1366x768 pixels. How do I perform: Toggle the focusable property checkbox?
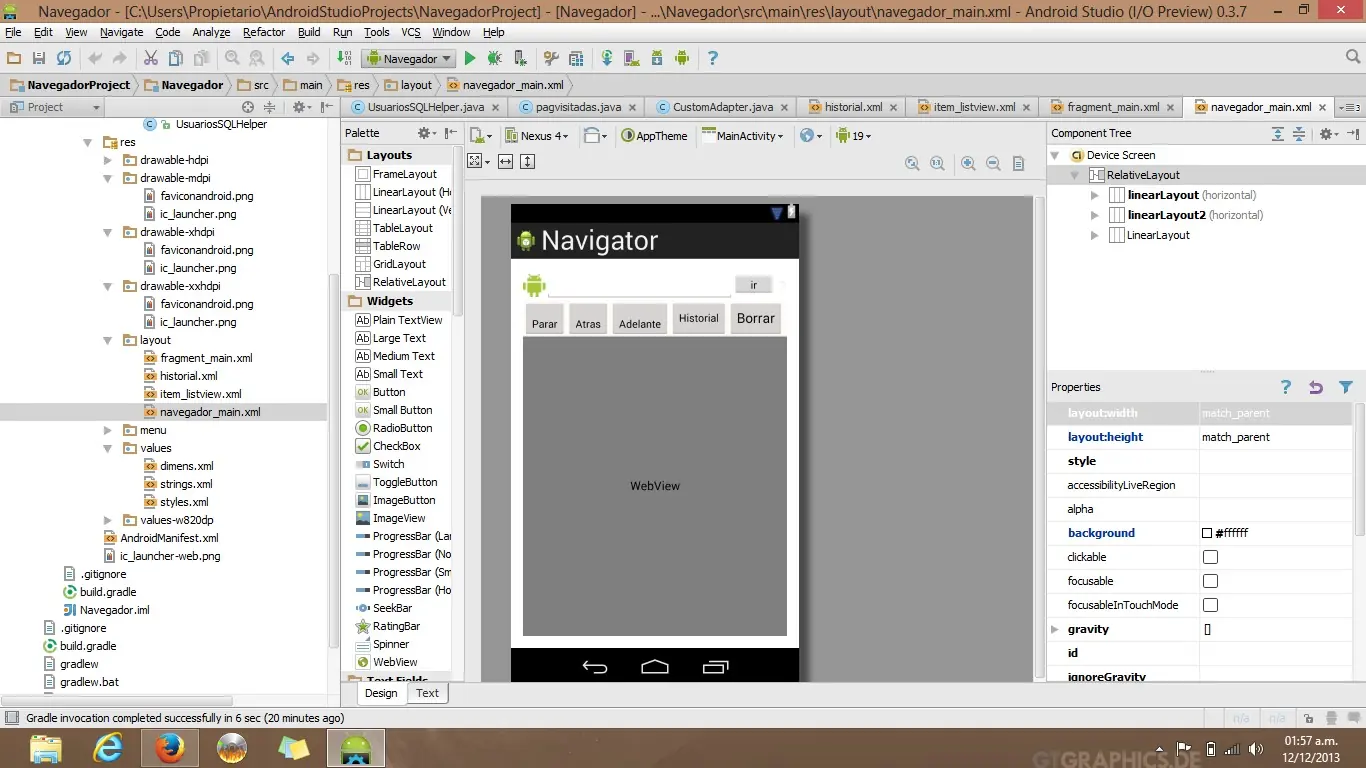coord(1210,581)
